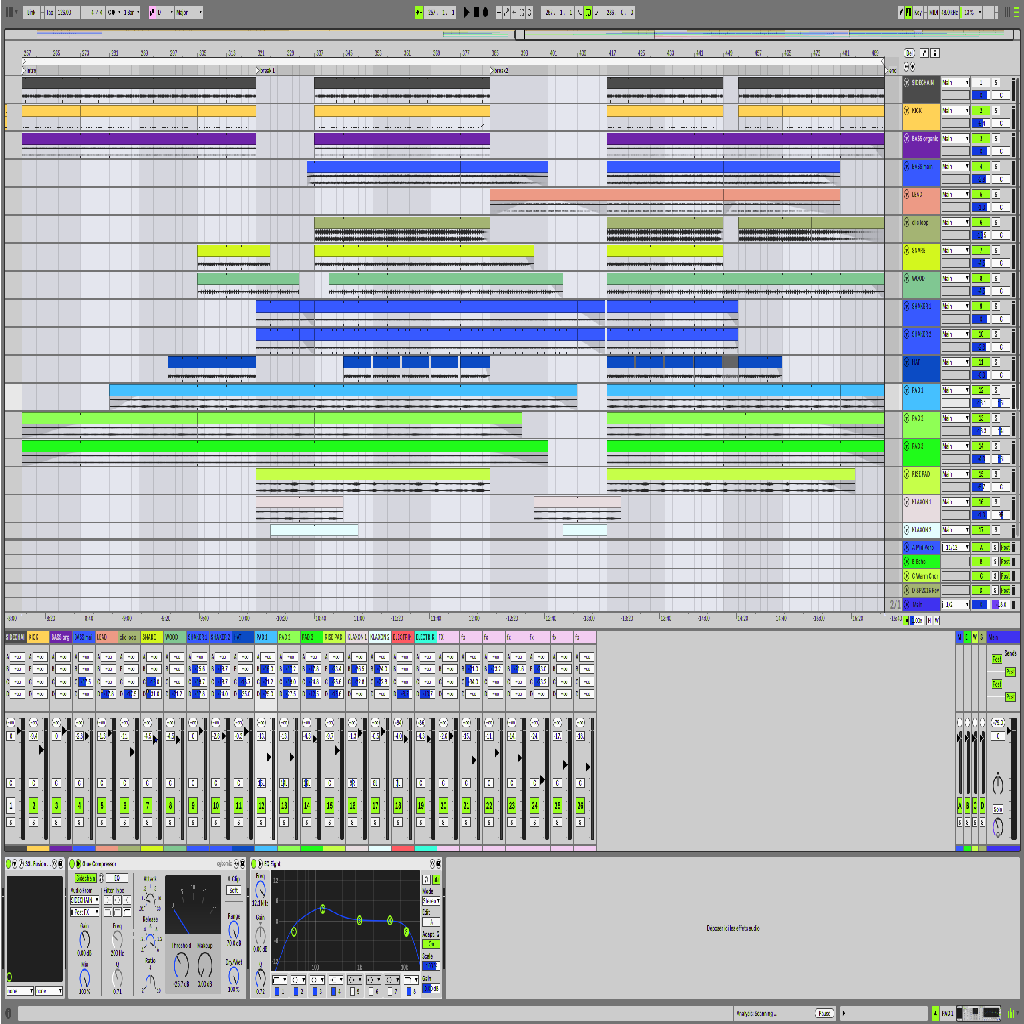Open the Audio From SIDECHAIN dropdown
The width and height of the screenshot is (1024, 1024).
[85, 901]
